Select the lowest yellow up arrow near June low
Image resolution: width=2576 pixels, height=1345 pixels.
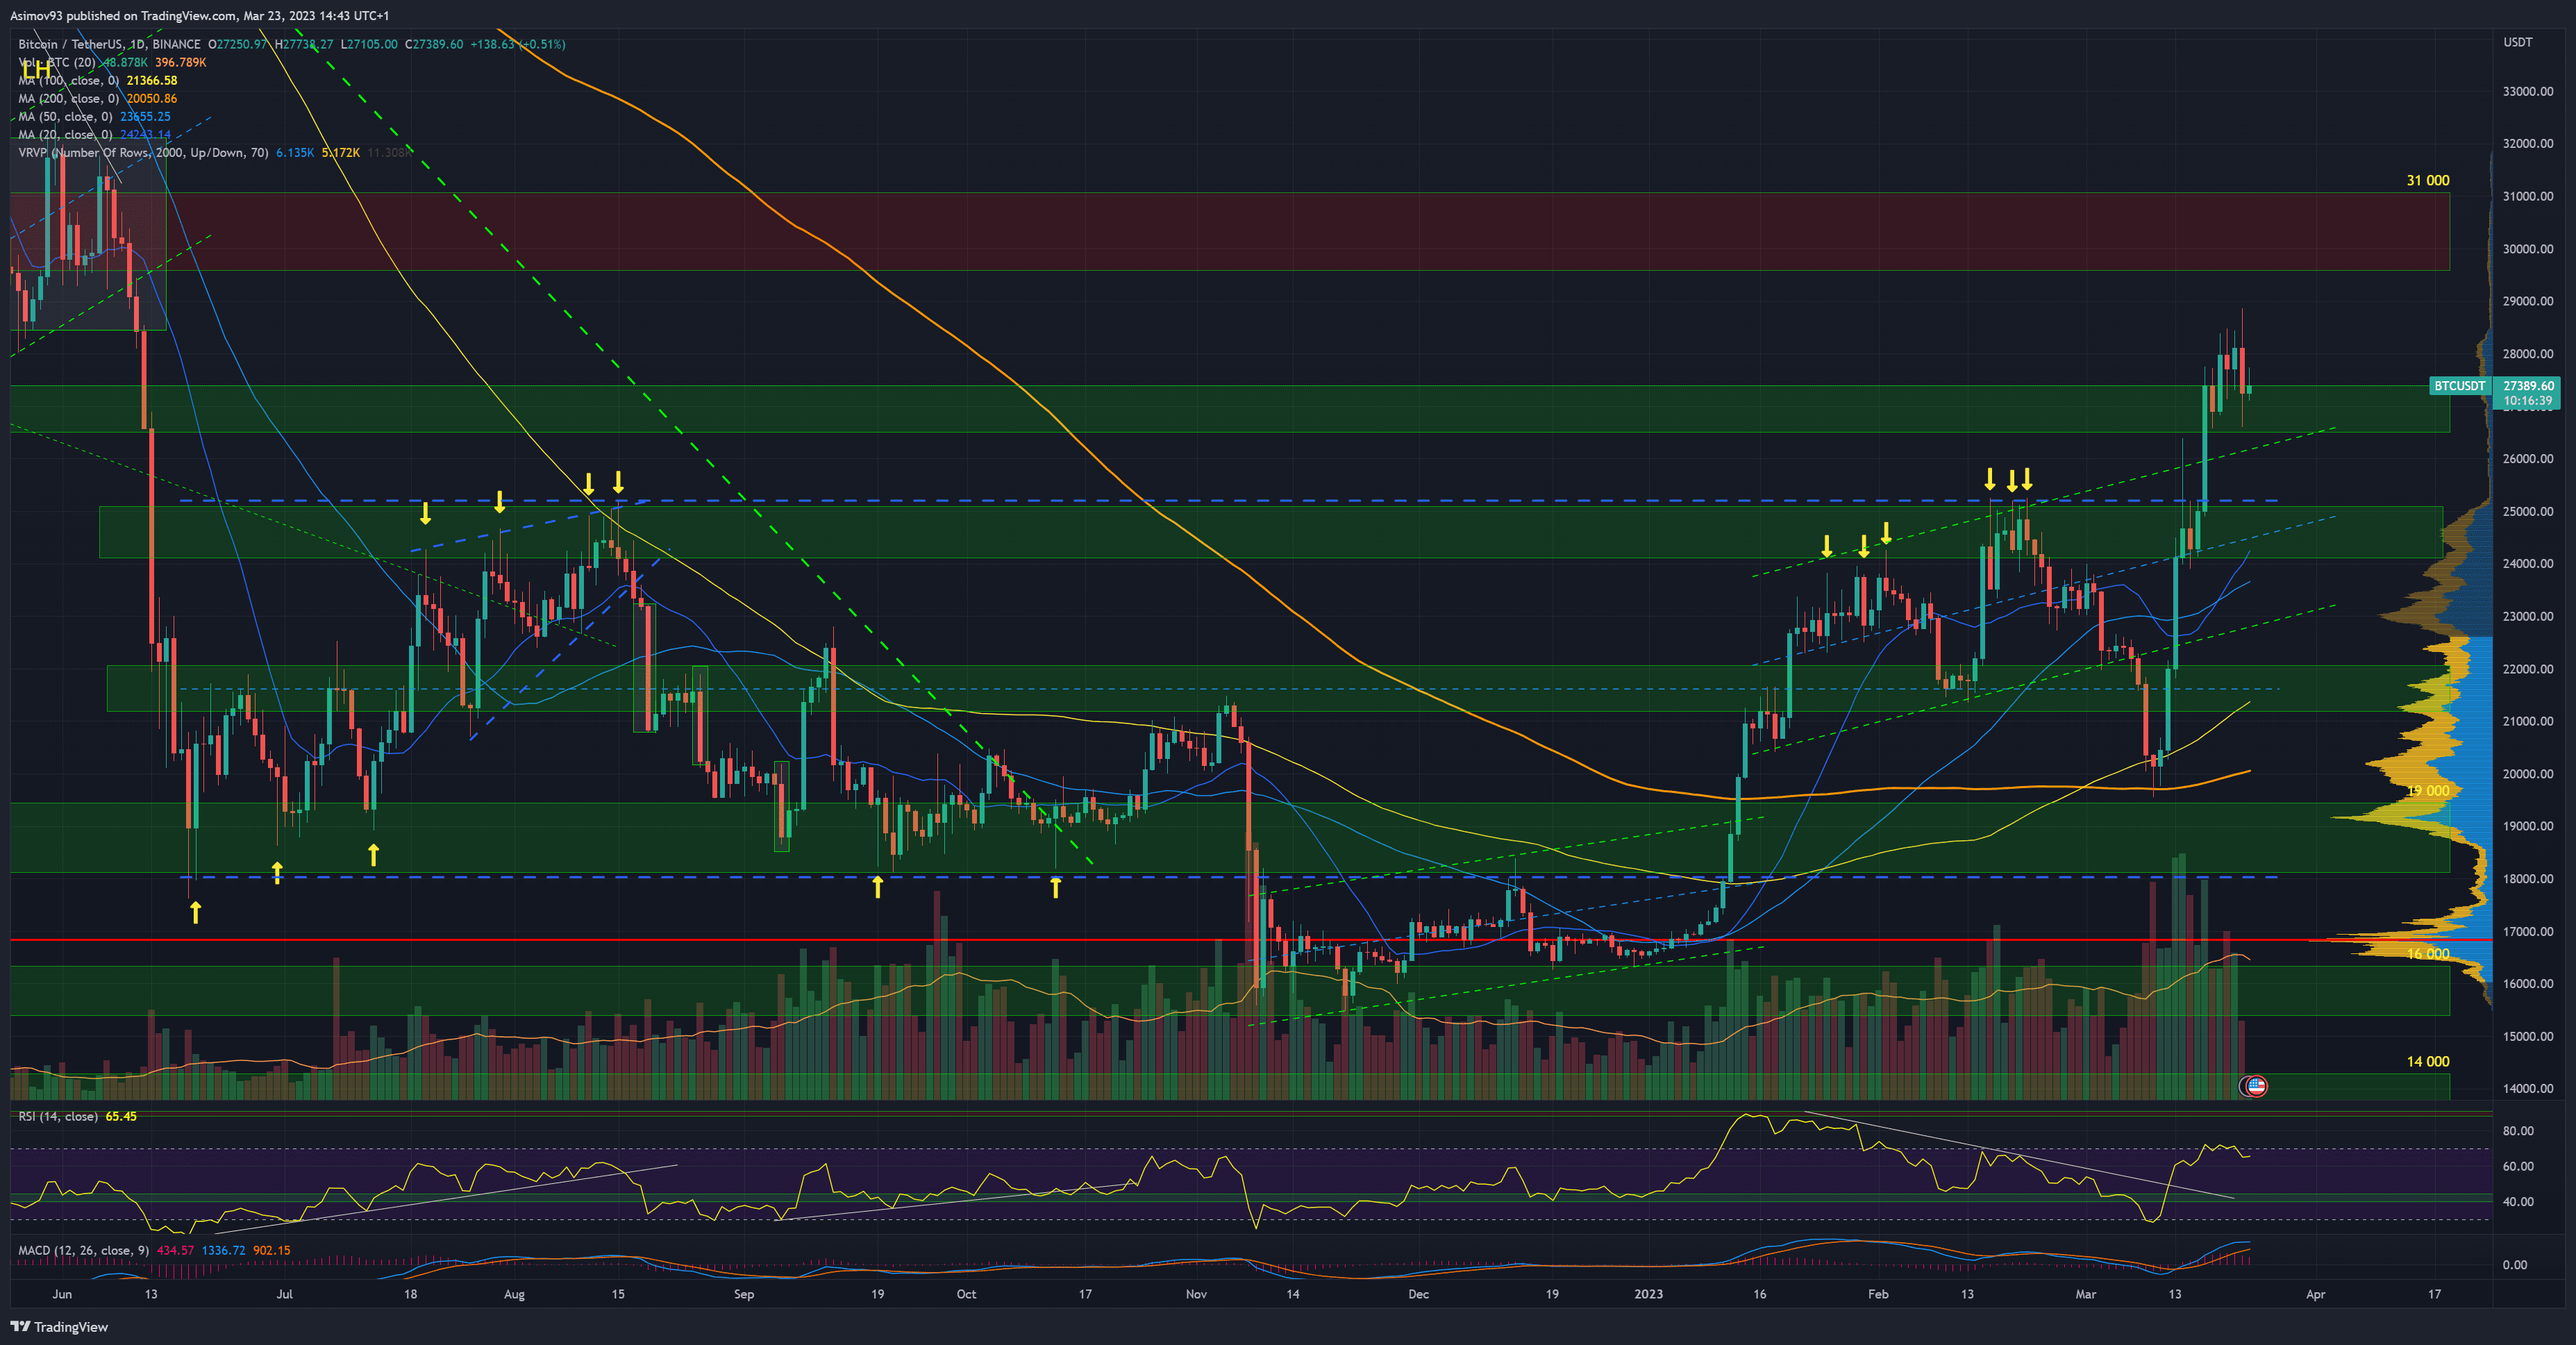coord(196,912)
